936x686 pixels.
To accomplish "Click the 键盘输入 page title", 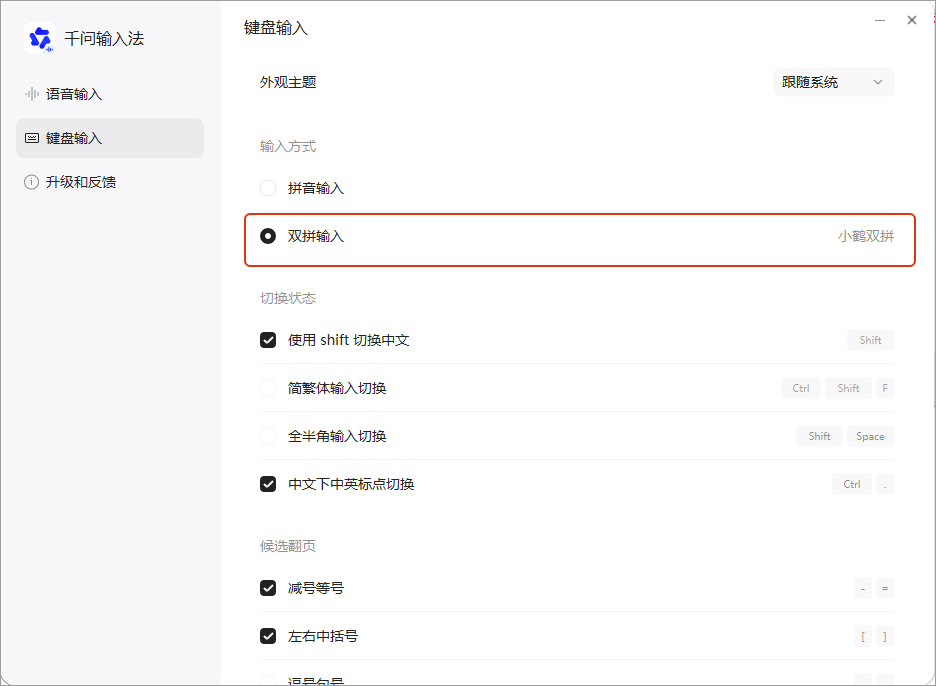I will pyautogui.click(x=276, y=27).
